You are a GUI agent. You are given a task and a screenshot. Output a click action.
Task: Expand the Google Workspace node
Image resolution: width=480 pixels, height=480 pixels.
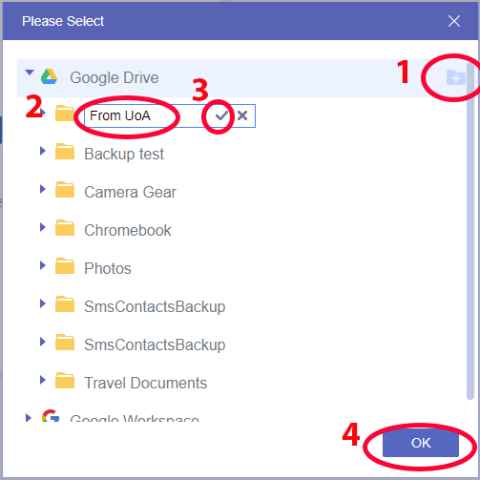point(28,418)
